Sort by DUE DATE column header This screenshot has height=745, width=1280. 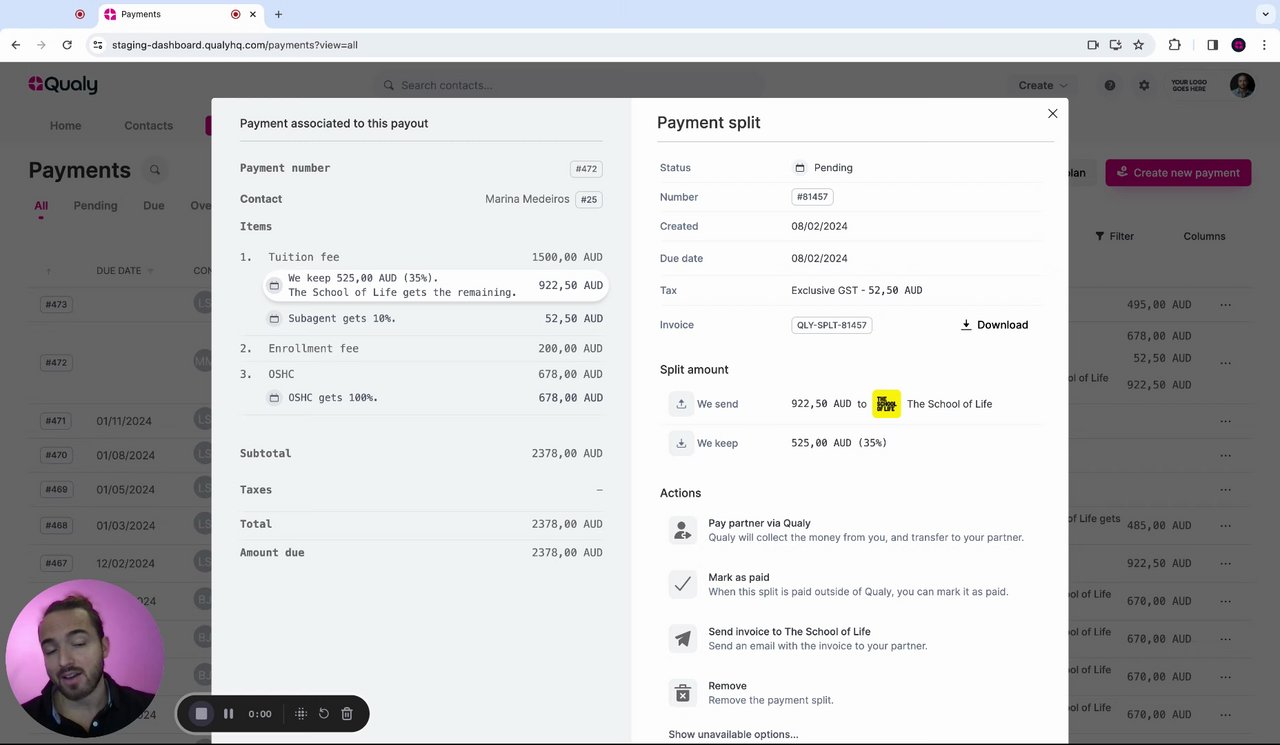125,271
